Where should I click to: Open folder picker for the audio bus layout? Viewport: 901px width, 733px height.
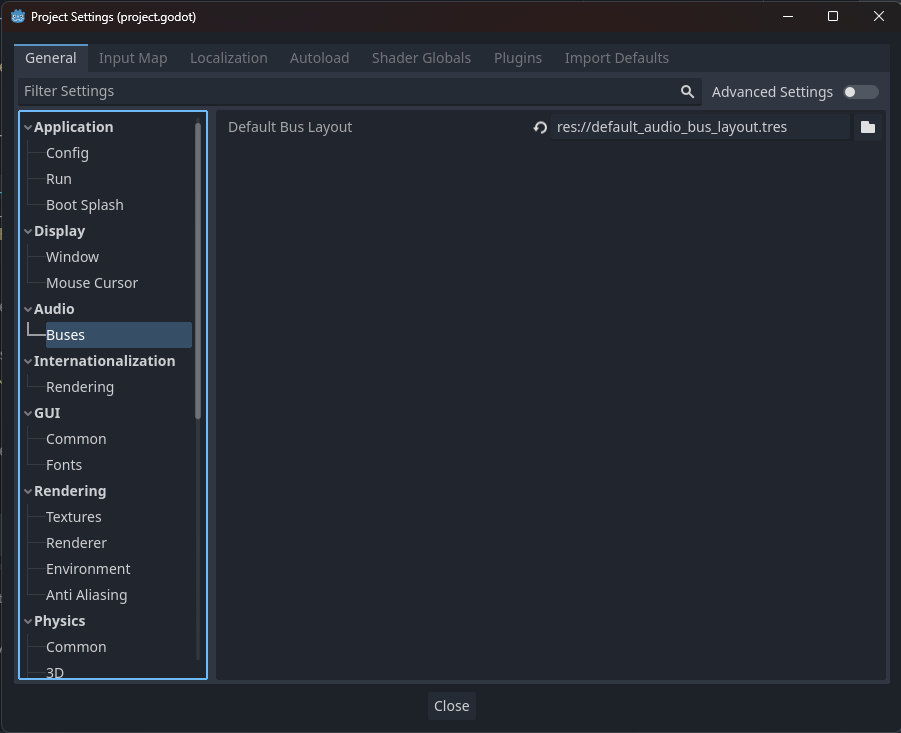coord(868,127)
